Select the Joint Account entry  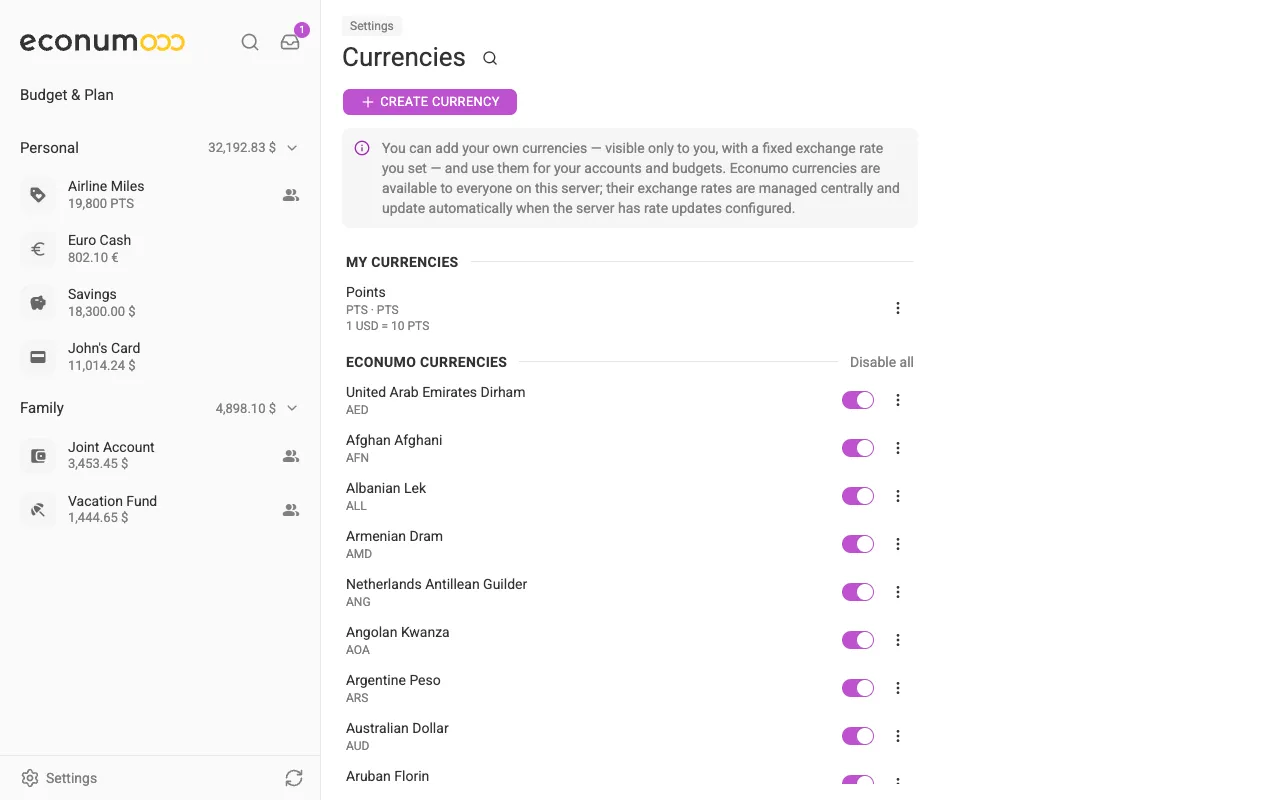coord(160,455)
